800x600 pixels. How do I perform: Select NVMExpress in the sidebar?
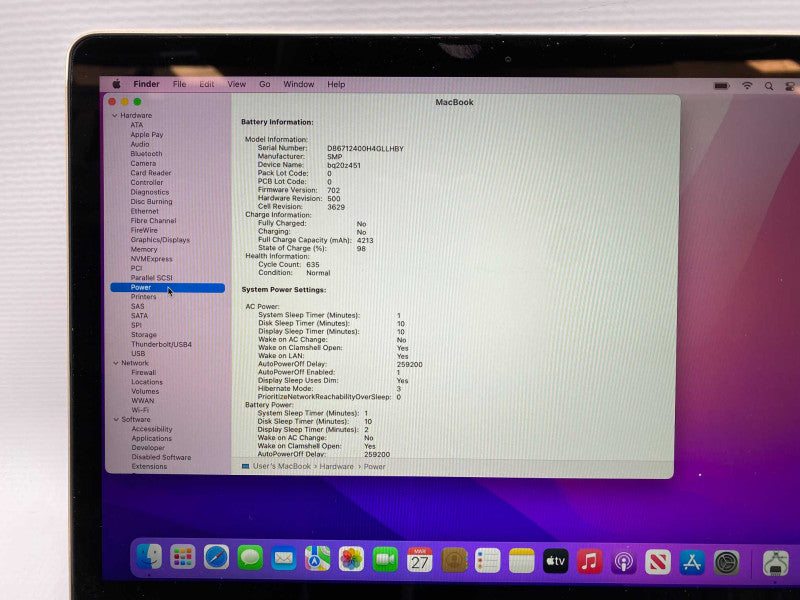coord(152,259)
